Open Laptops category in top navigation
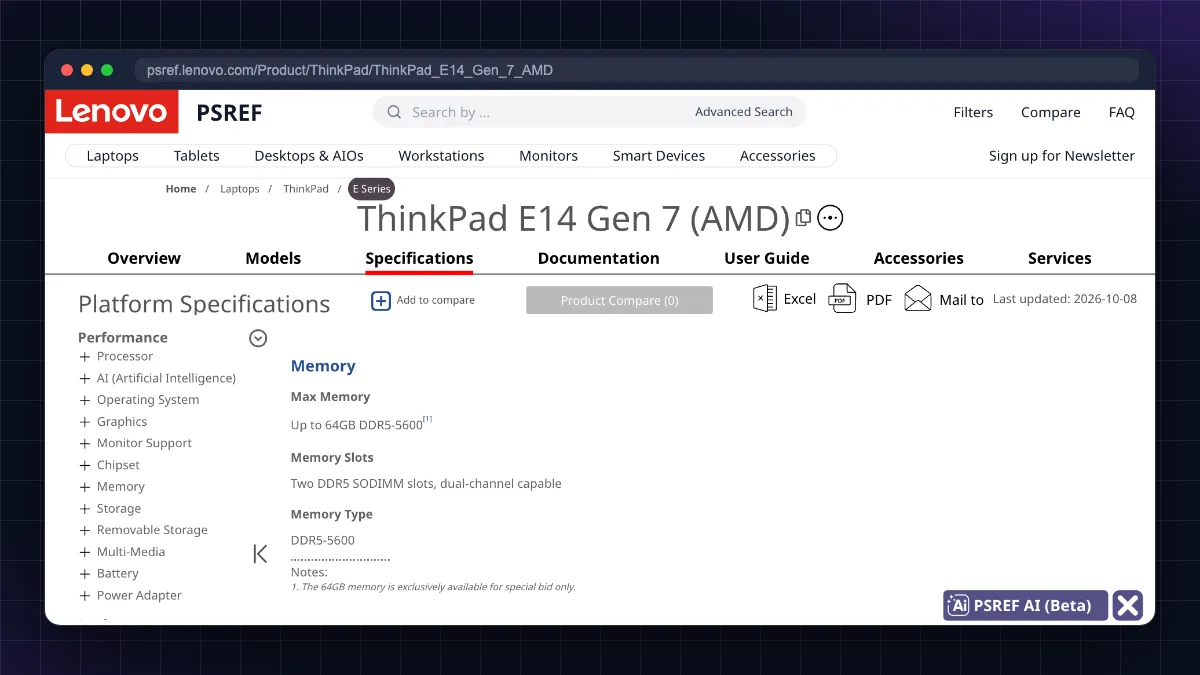 (113, 156)
